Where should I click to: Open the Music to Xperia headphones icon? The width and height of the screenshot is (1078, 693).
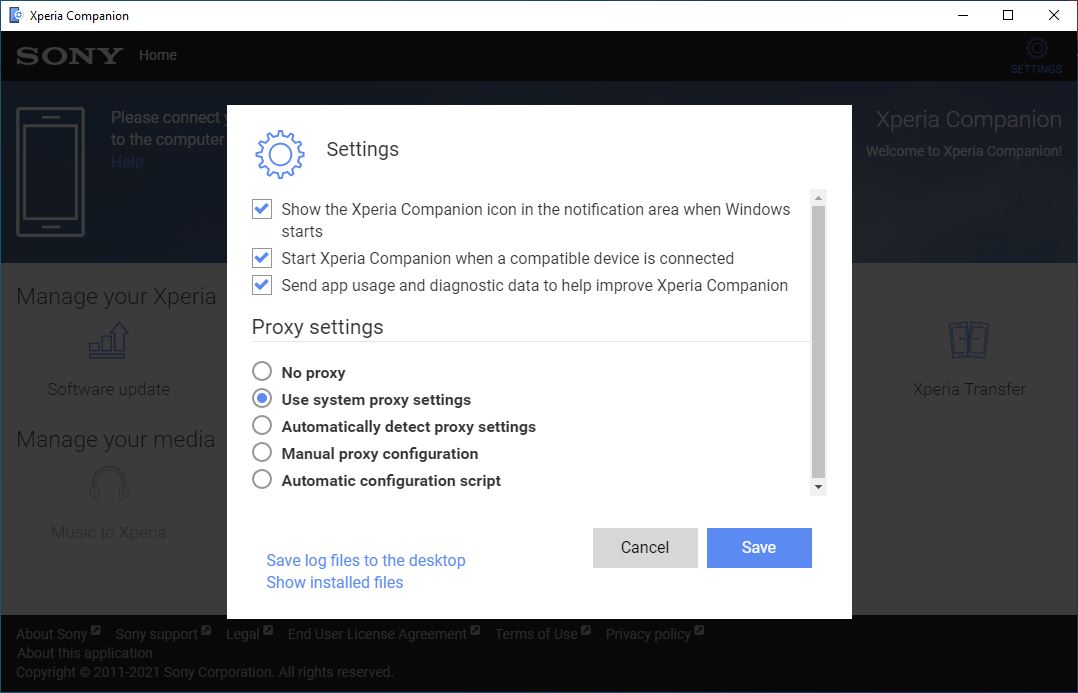point(109,483)
